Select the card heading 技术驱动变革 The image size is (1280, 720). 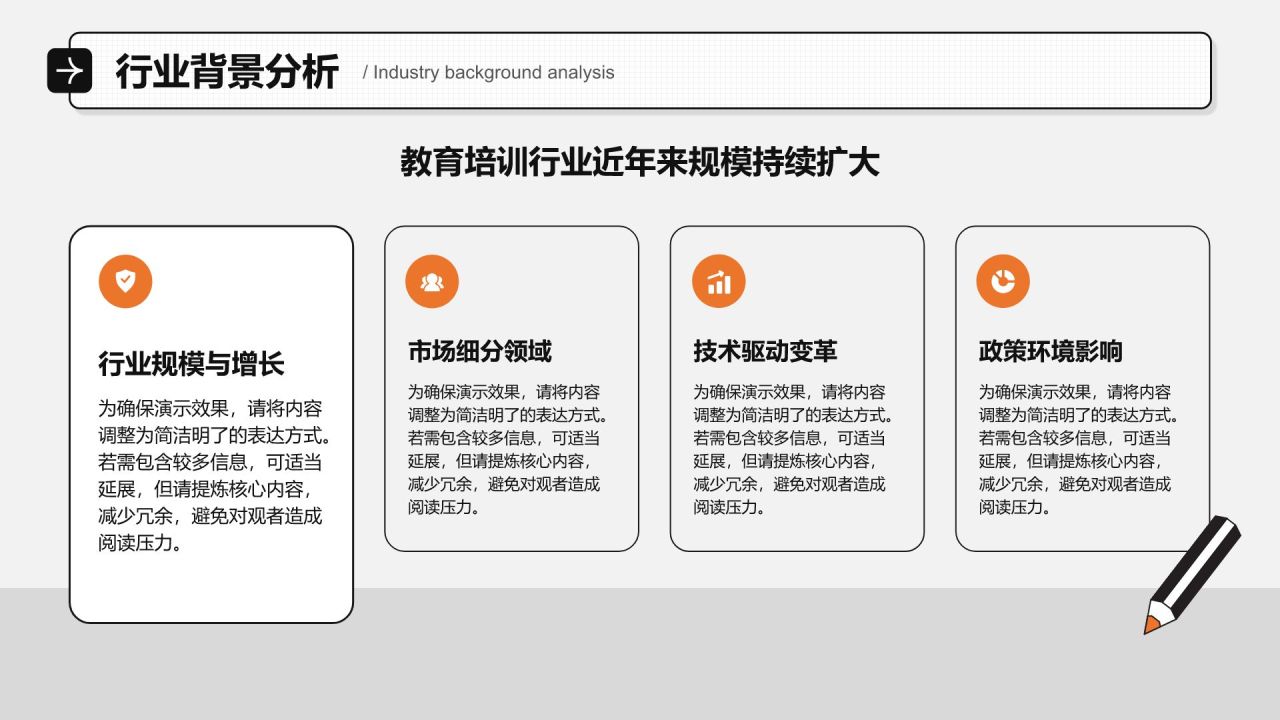pyautogui.click(x=765, y=351)
